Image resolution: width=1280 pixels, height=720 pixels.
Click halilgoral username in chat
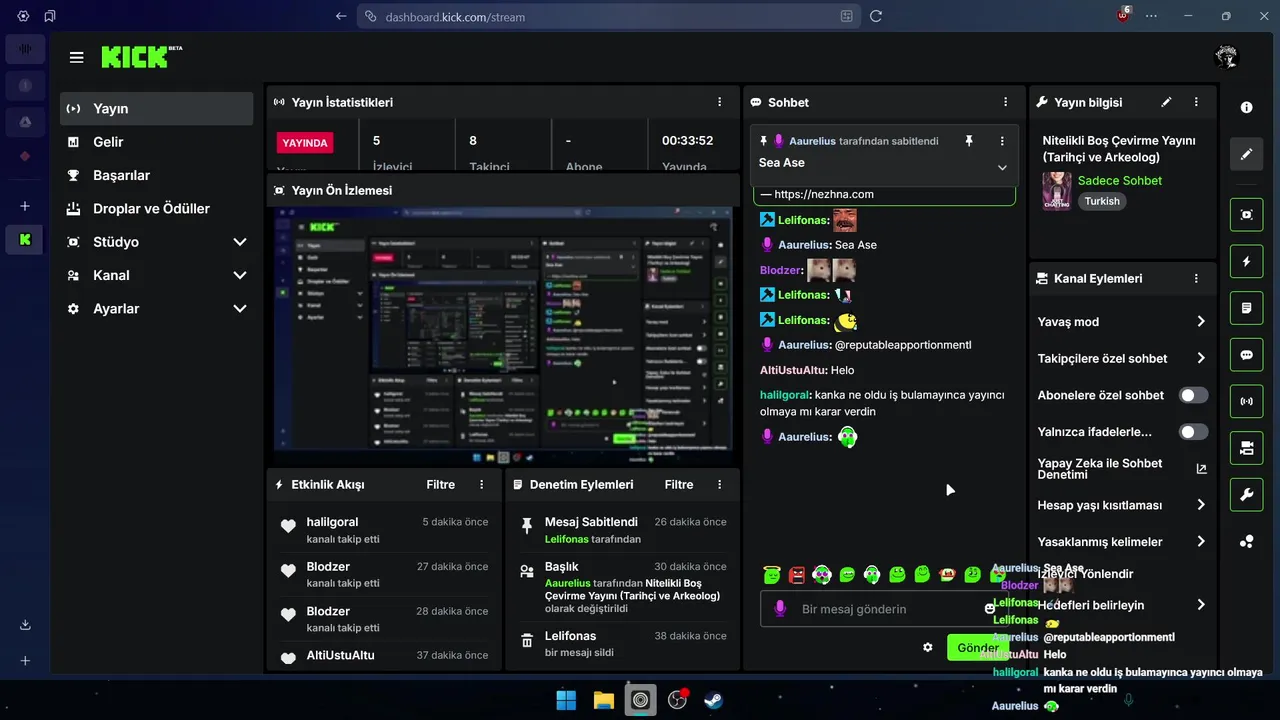(785, 395)
